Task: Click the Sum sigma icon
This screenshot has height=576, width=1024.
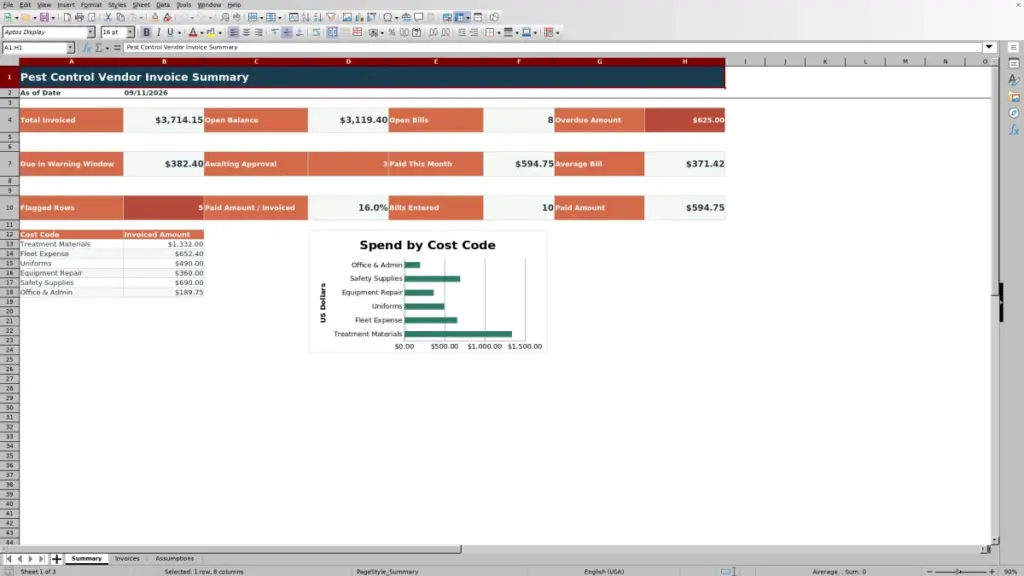Action: [99, 48]
